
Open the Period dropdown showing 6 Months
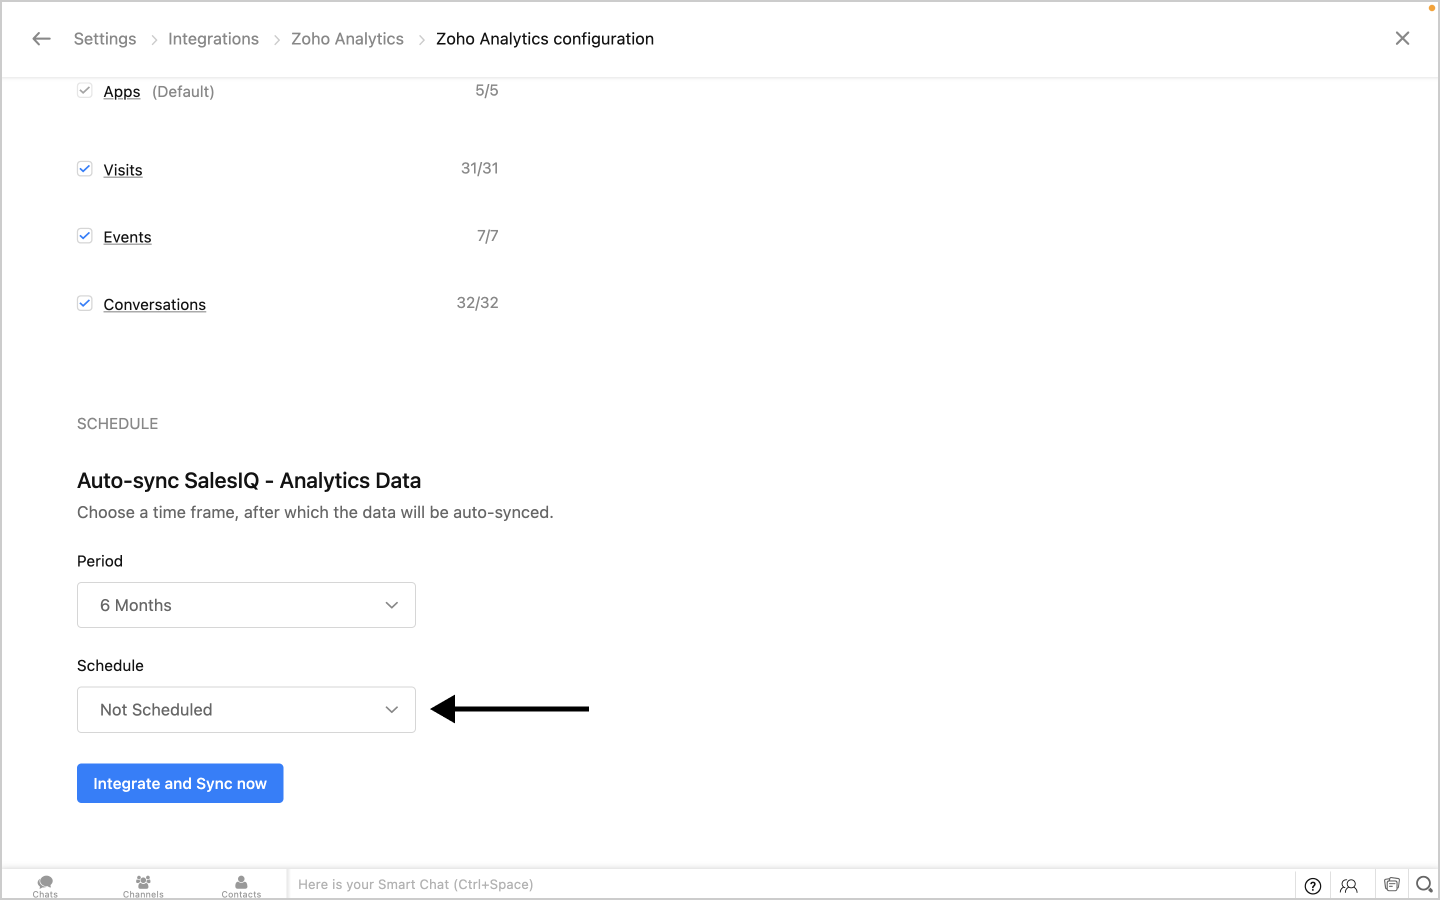pos(246,605)
